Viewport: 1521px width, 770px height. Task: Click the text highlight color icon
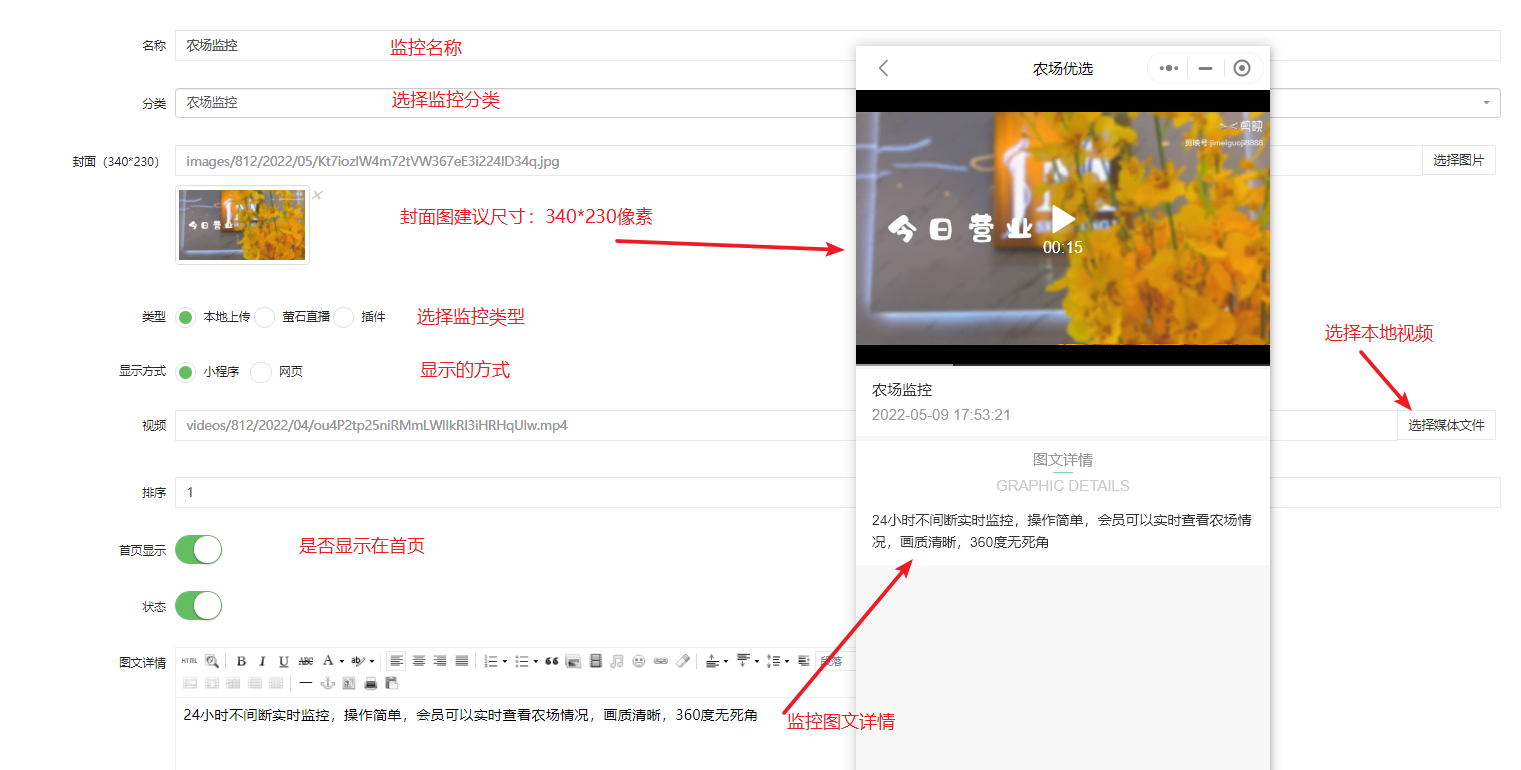click(357, 661)
